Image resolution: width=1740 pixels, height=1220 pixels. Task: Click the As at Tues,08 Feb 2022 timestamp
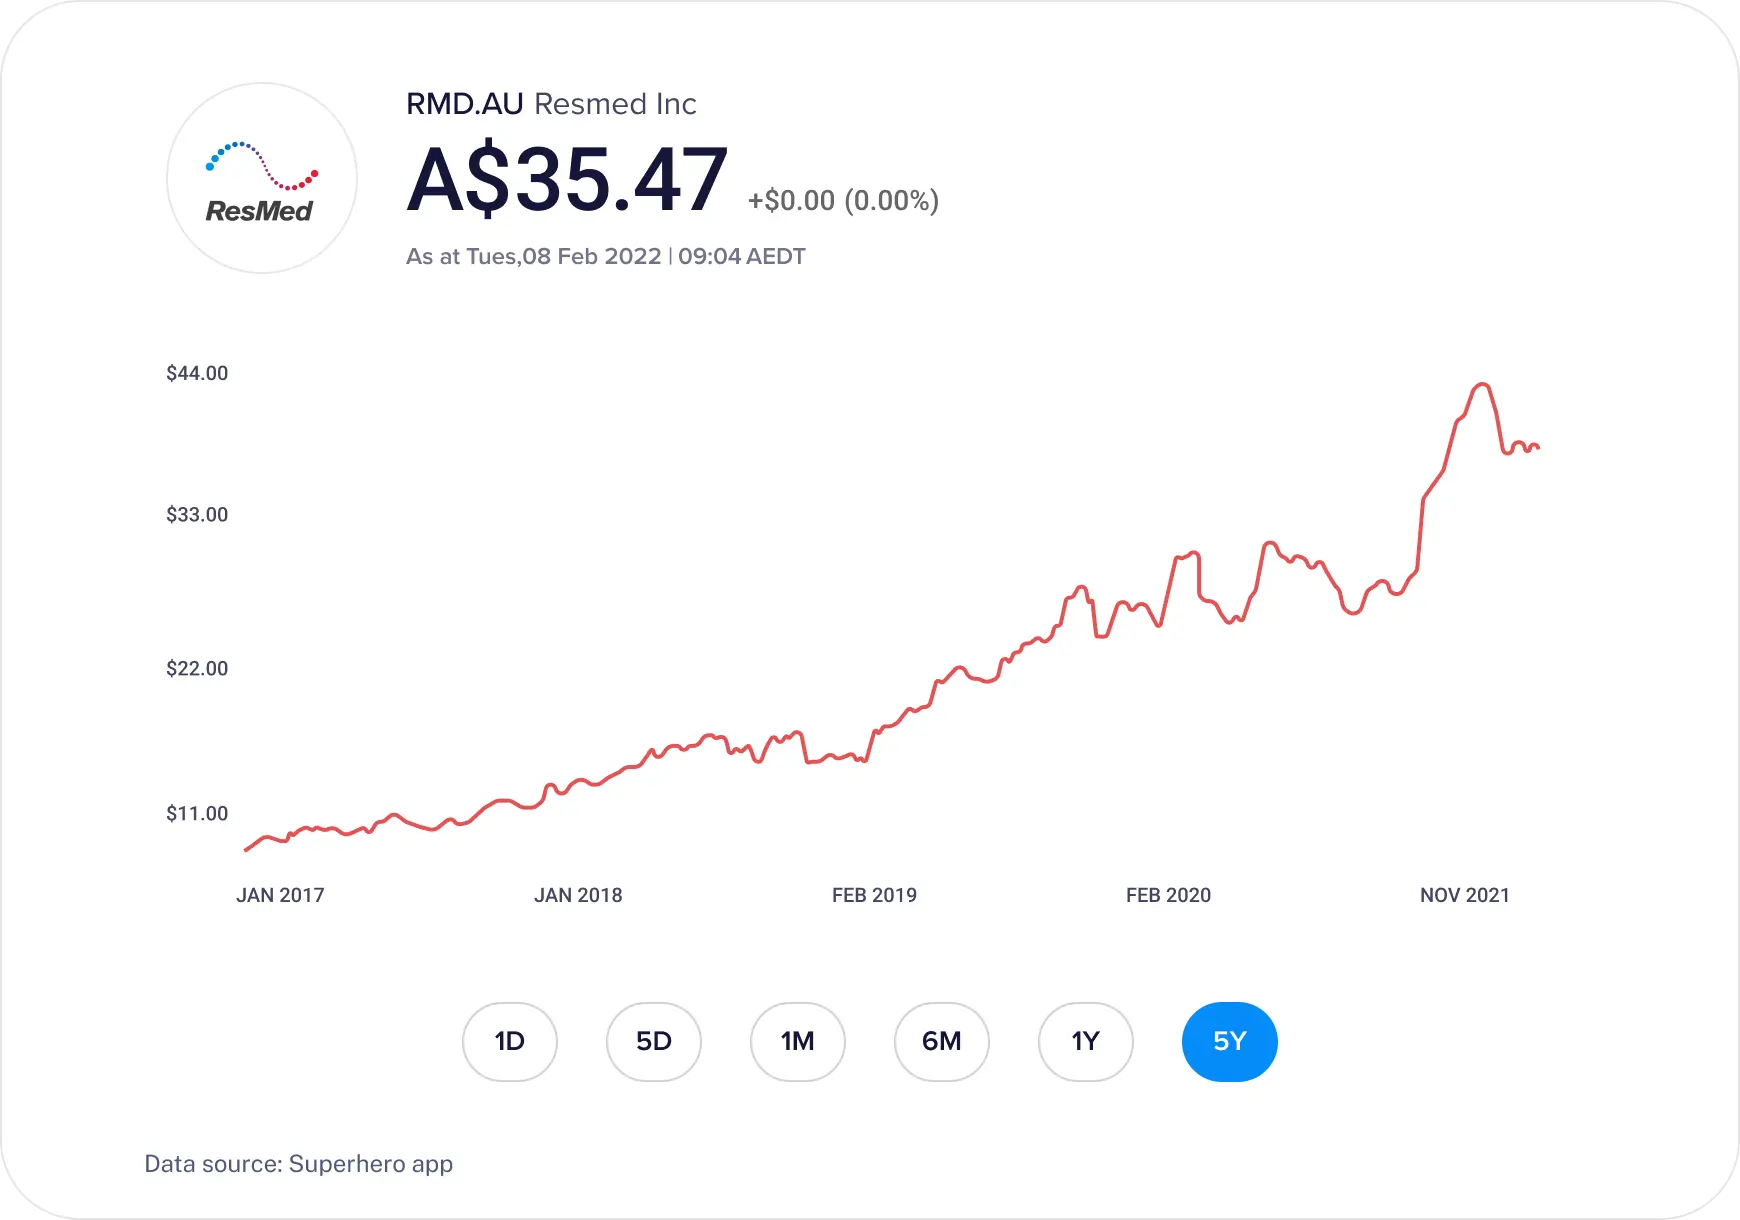(605, 256)
